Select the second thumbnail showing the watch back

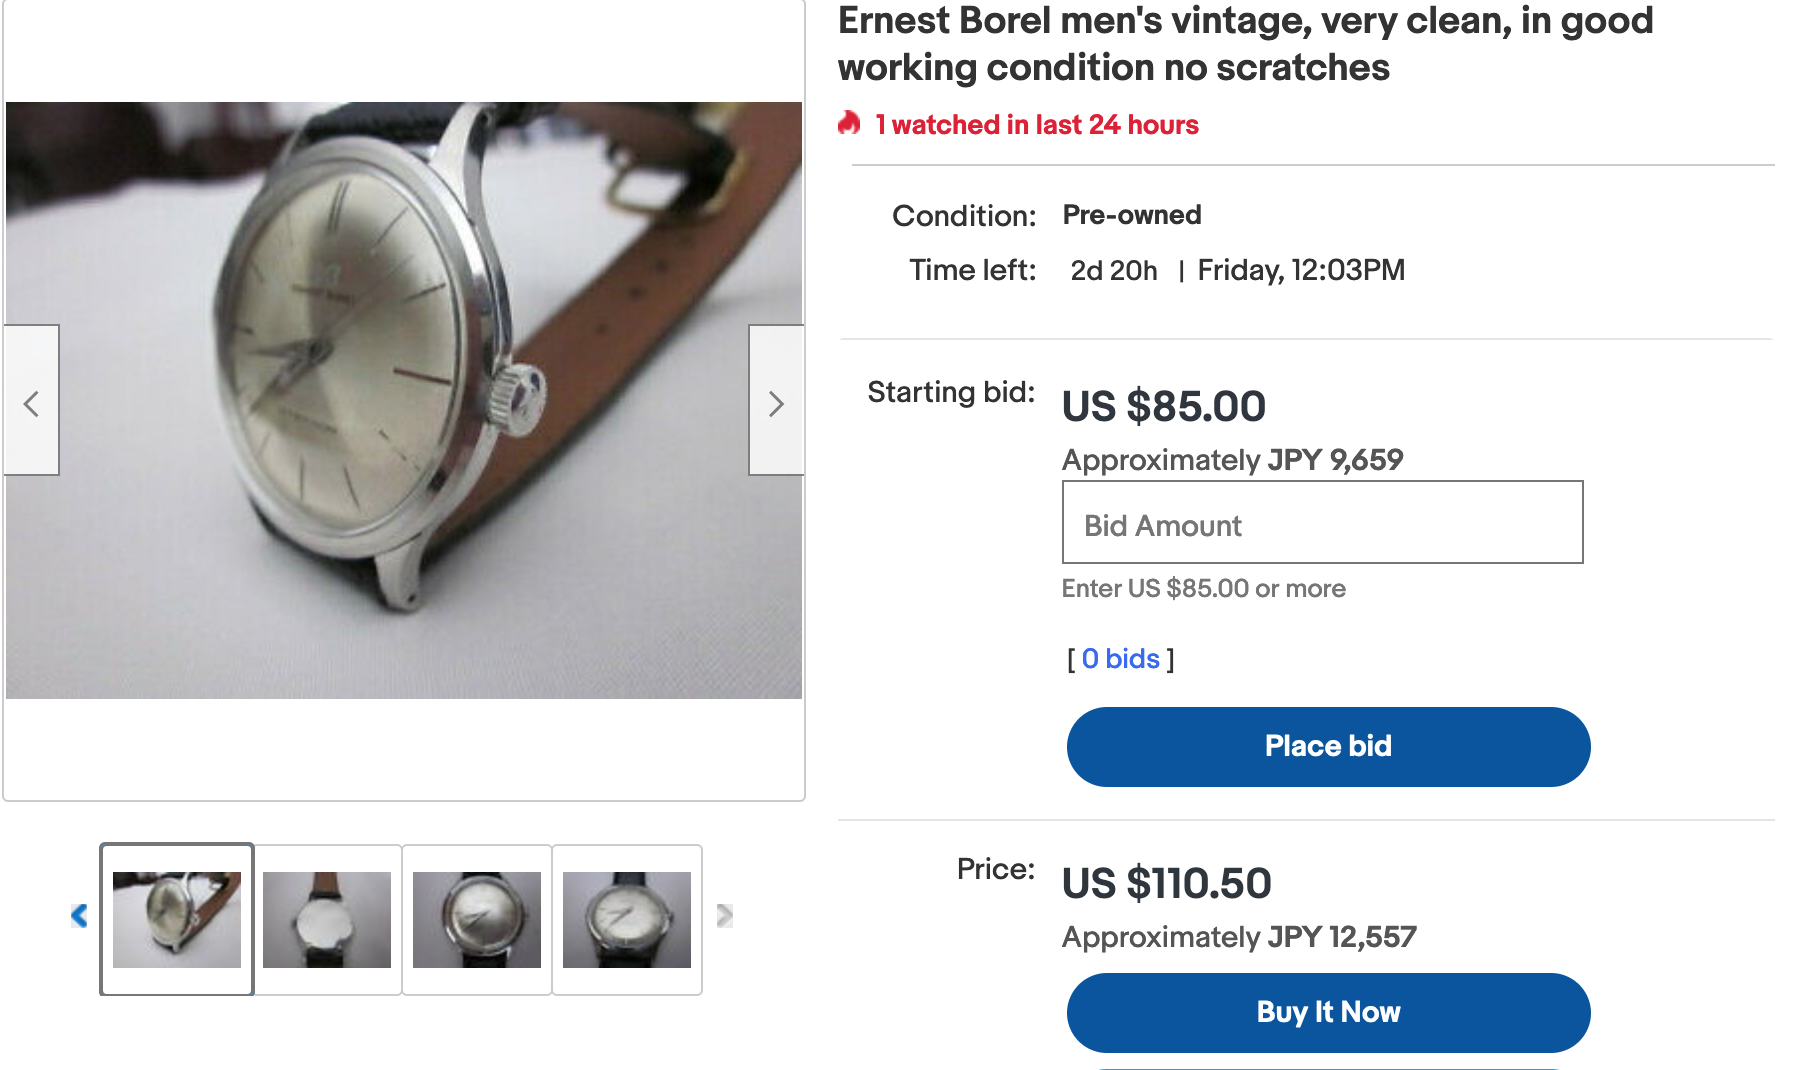(327, 919)
